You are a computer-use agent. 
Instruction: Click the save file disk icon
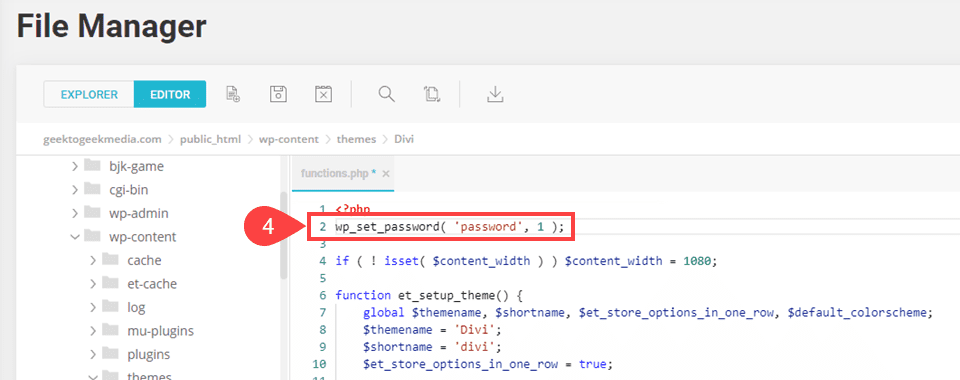(279, 94)
